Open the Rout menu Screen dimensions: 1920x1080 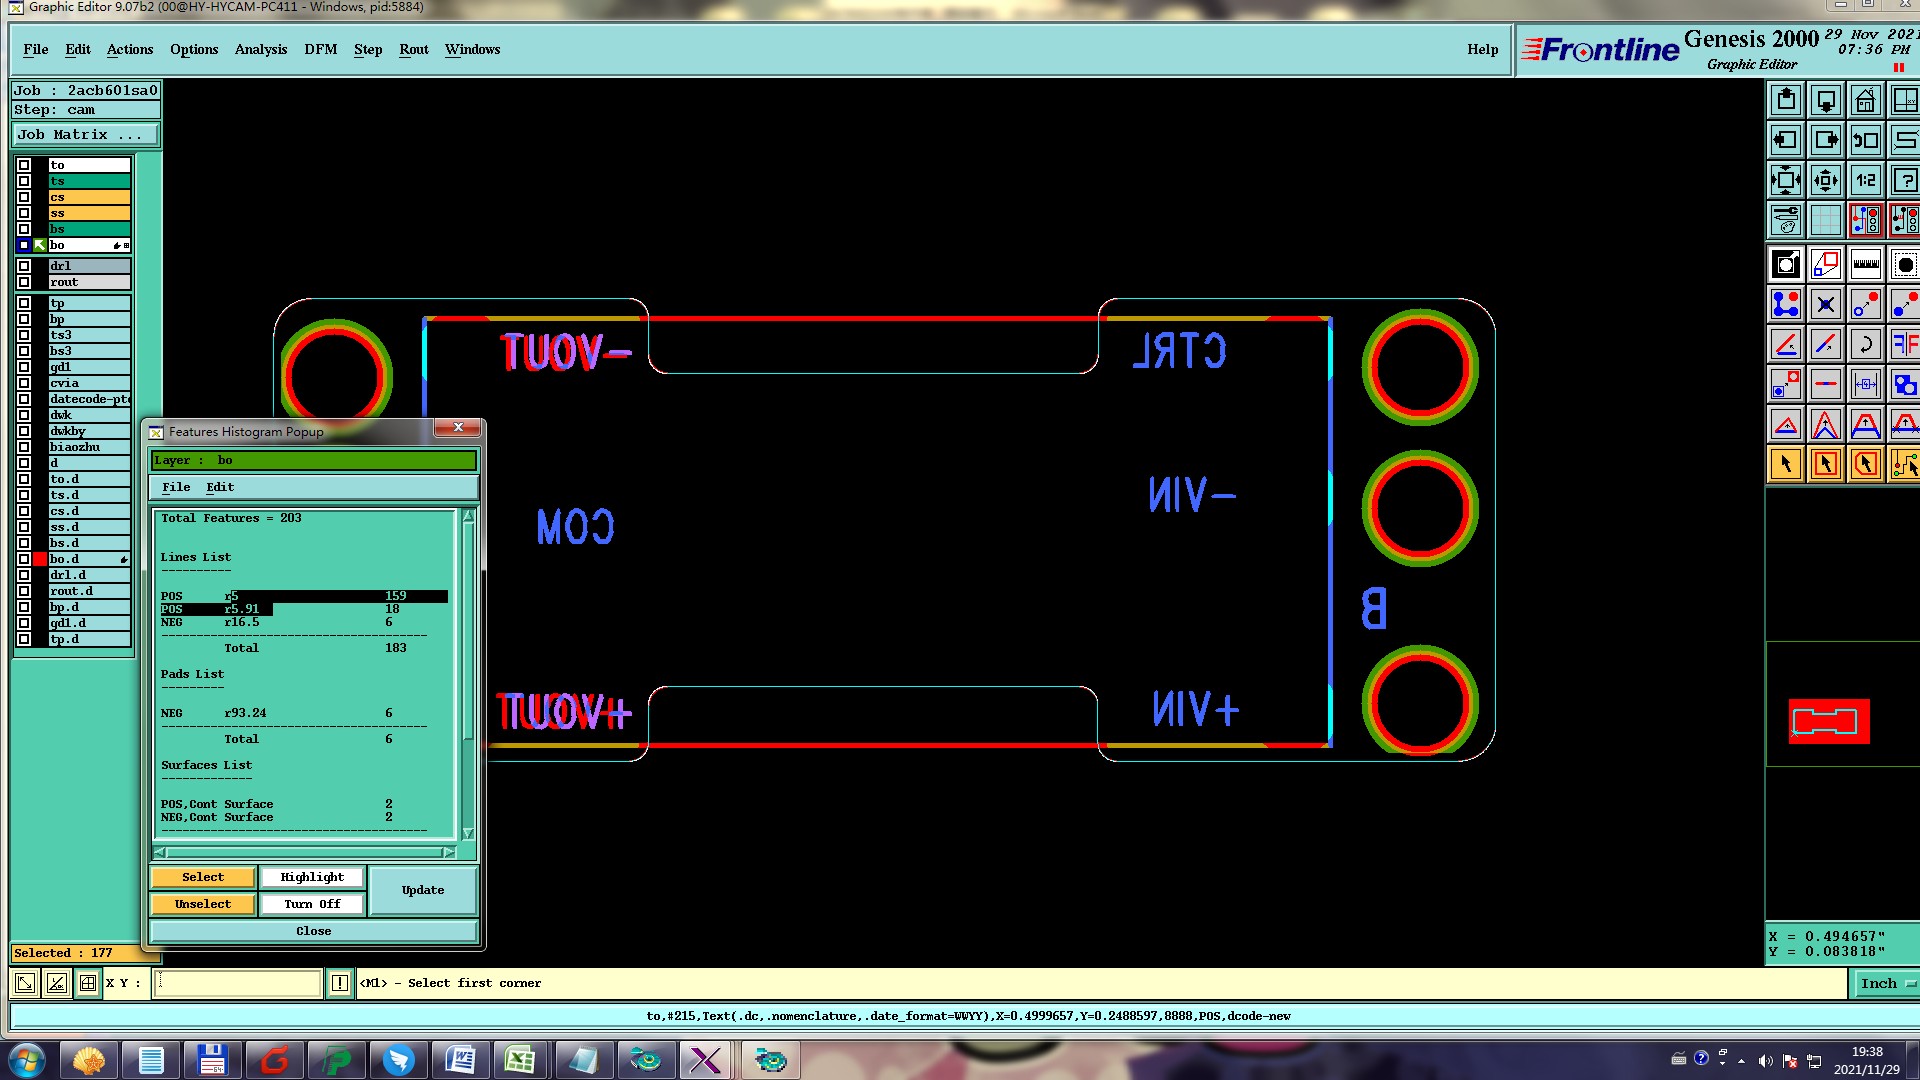pyautogui.click(x=414, y=49)
